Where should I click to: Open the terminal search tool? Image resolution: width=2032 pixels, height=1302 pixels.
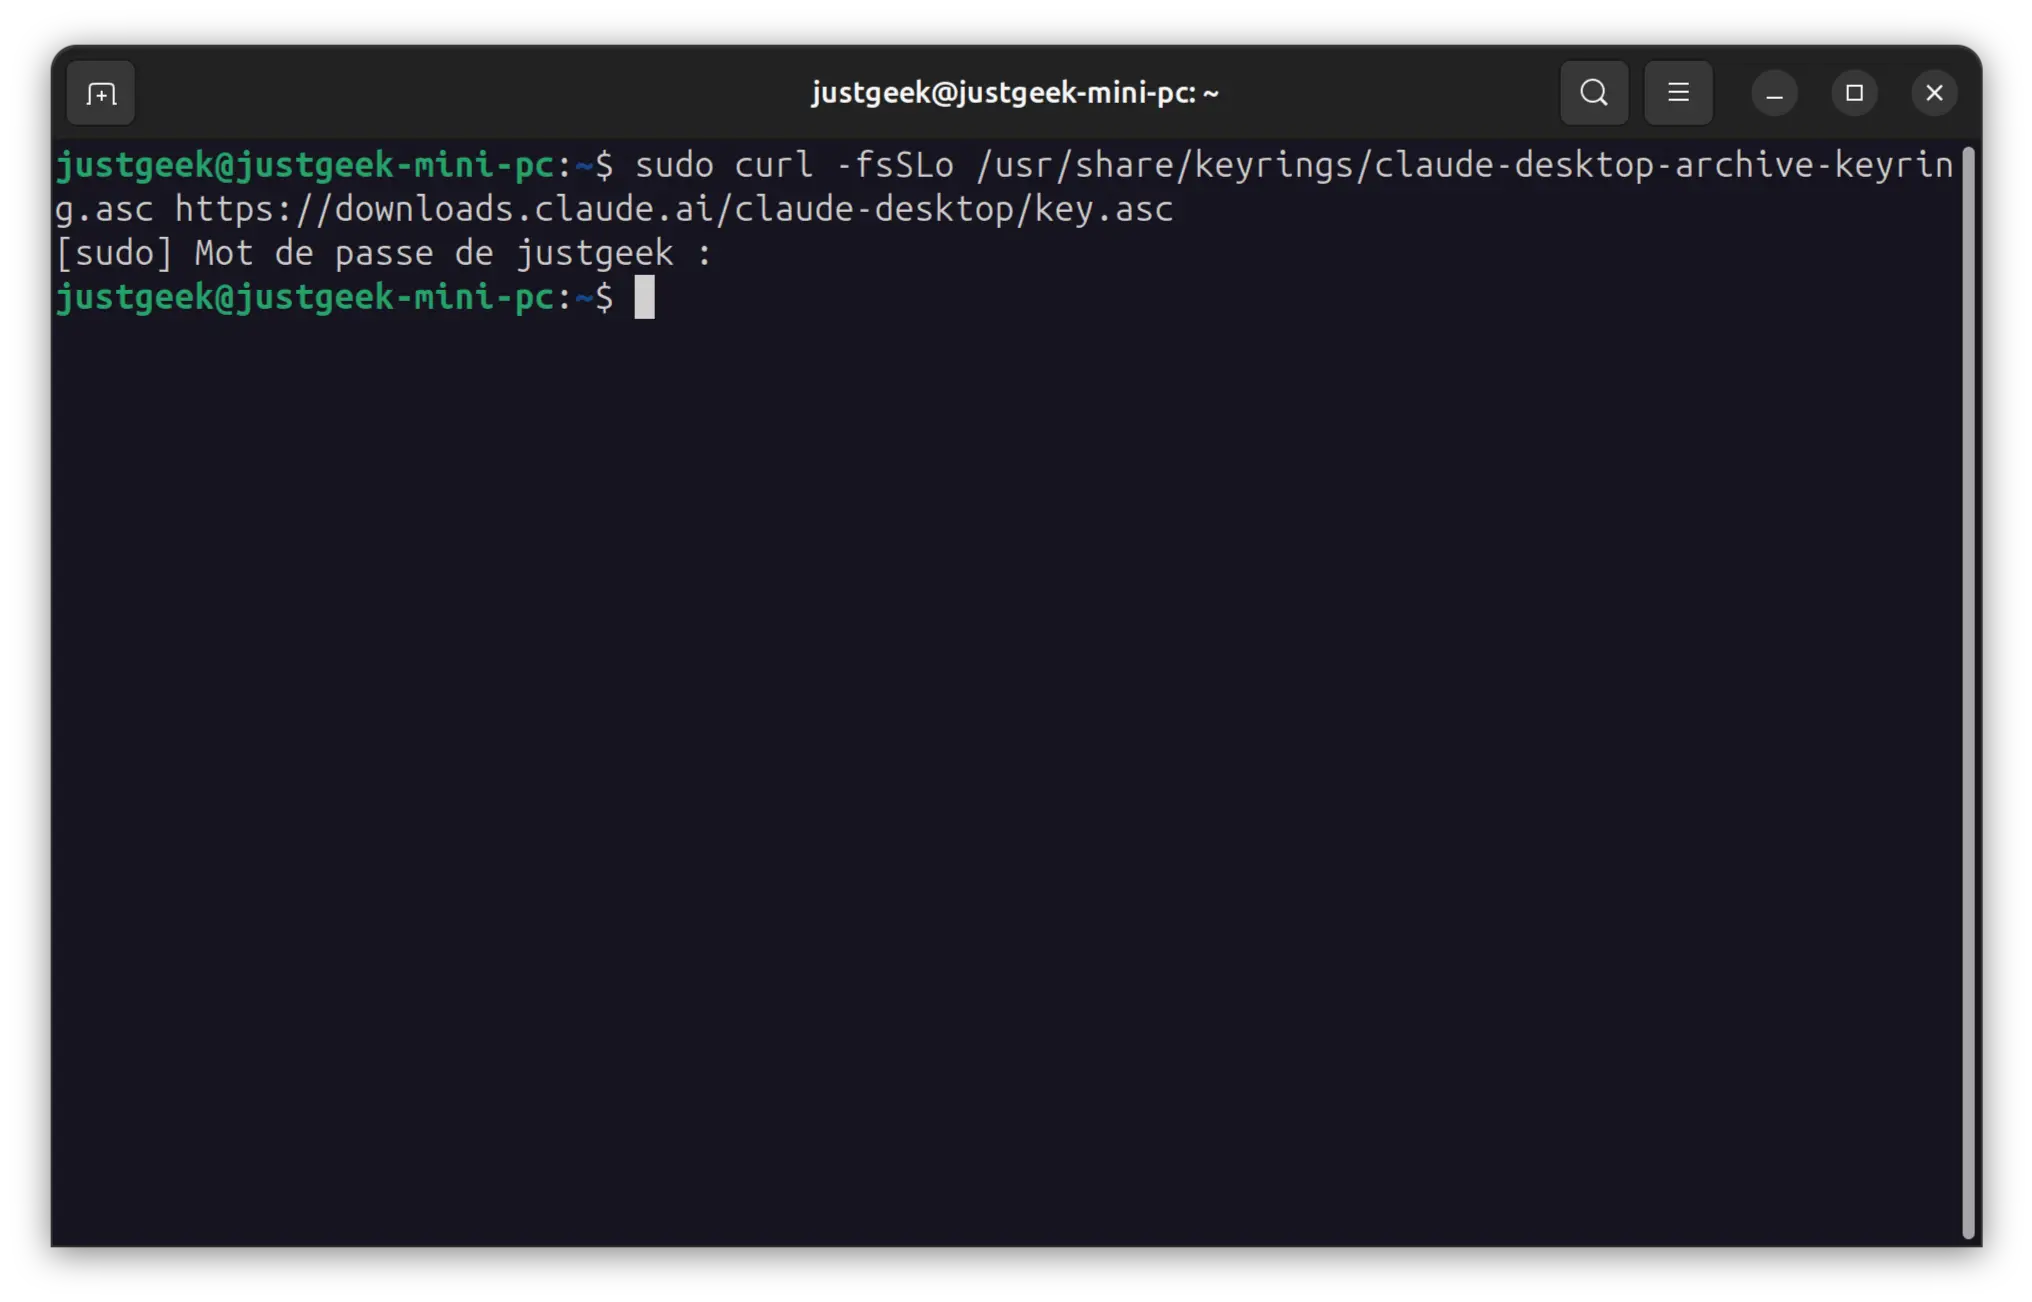1594,93
